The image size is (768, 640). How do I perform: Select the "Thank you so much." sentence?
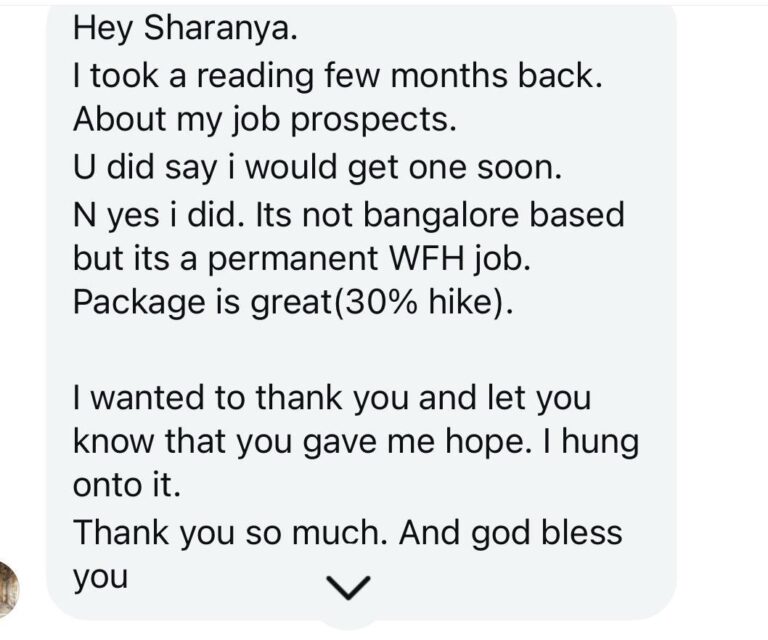coord(230,533)
